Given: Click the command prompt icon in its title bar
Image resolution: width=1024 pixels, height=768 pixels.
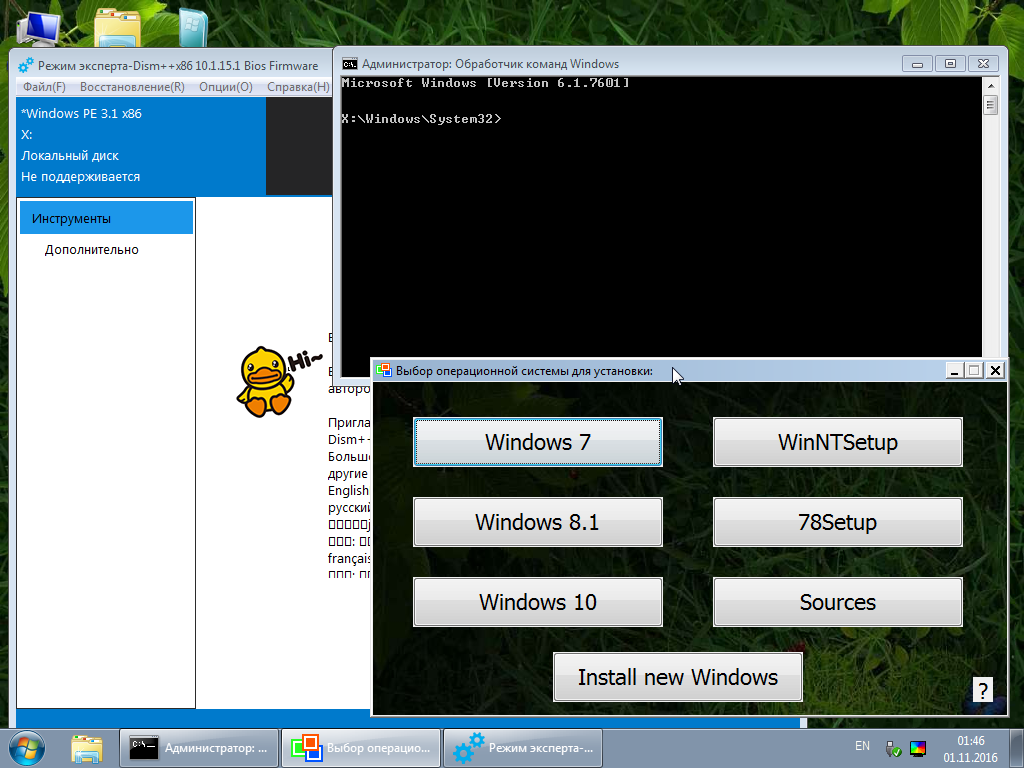Looking at the screenshot, I should tap(348, 63).
